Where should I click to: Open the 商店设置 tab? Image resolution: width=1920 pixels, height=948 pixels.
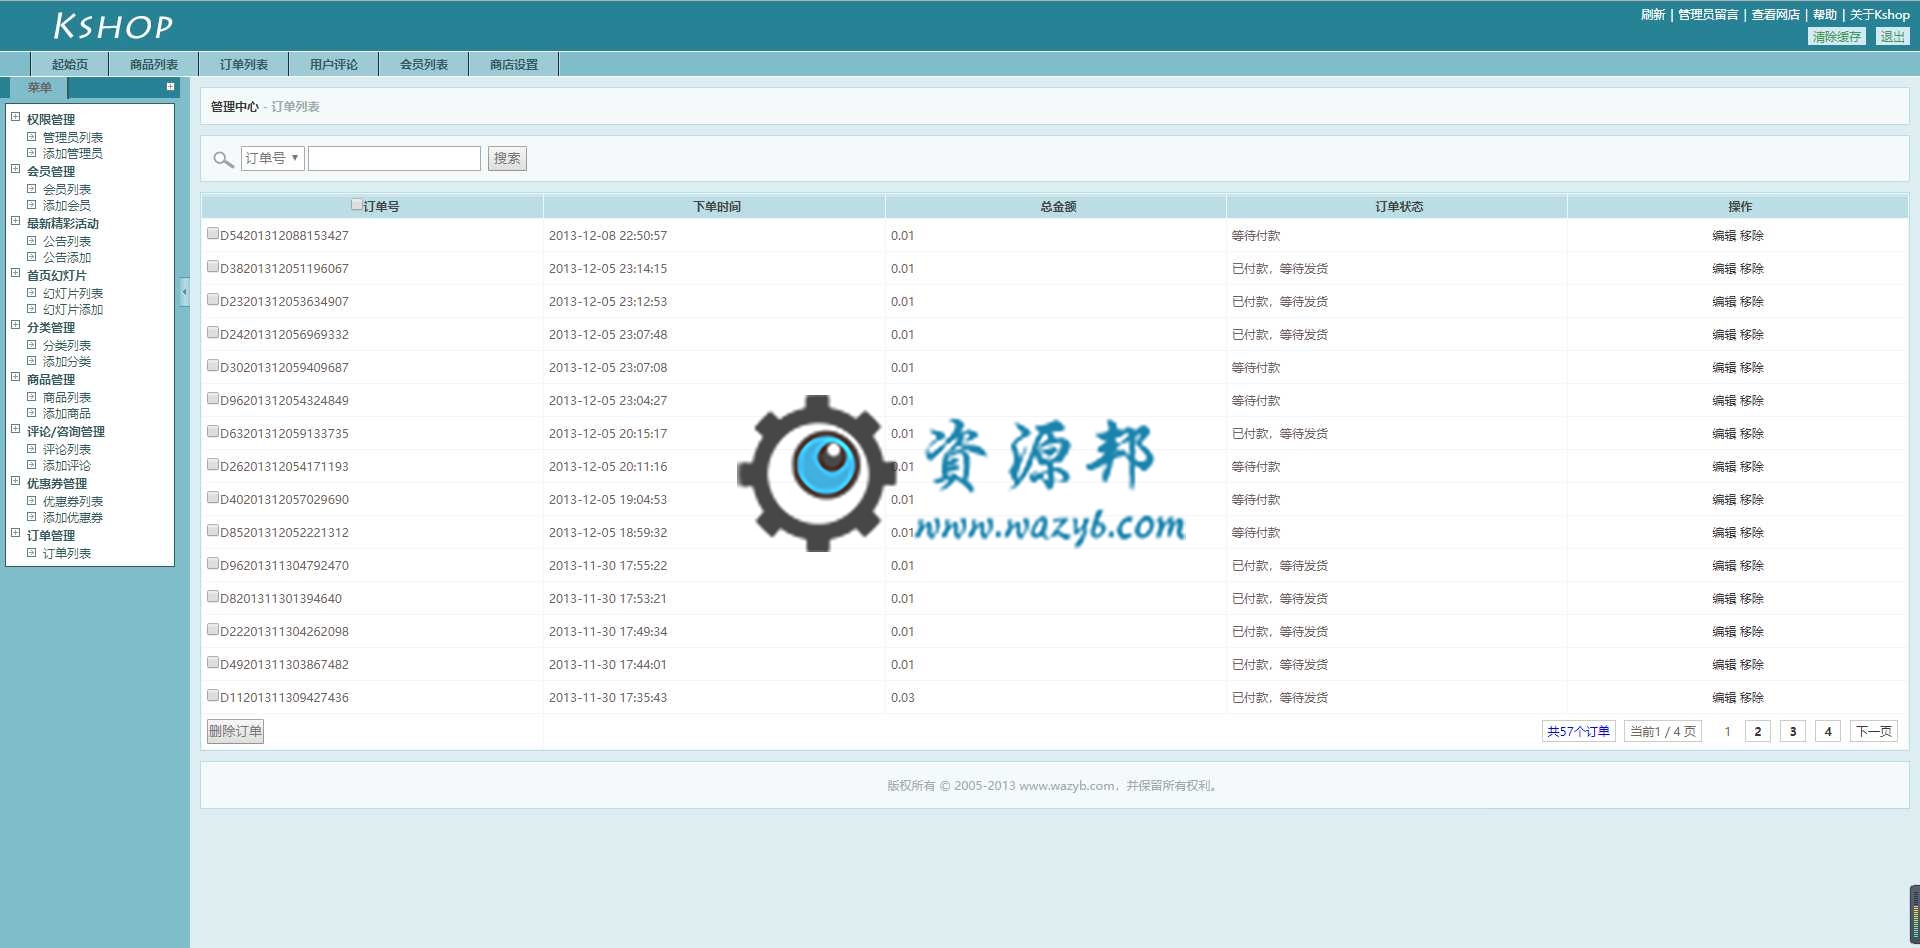pyautogui.click(x=513, y=64)
